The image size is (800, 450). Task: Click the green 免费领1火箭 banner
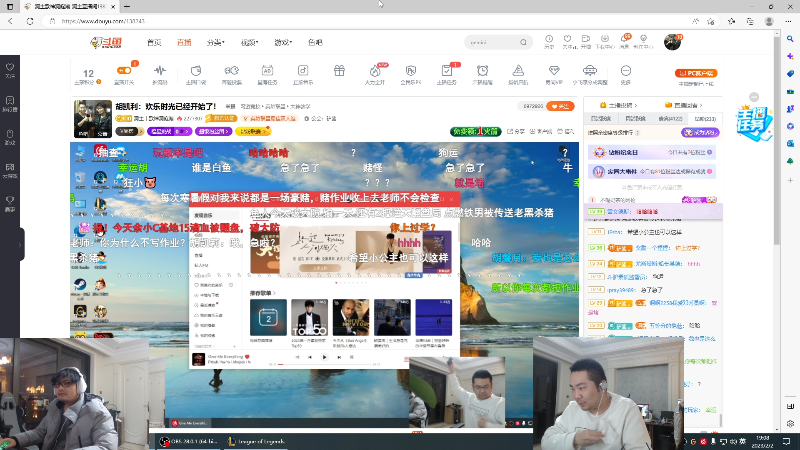coord(476,131)
